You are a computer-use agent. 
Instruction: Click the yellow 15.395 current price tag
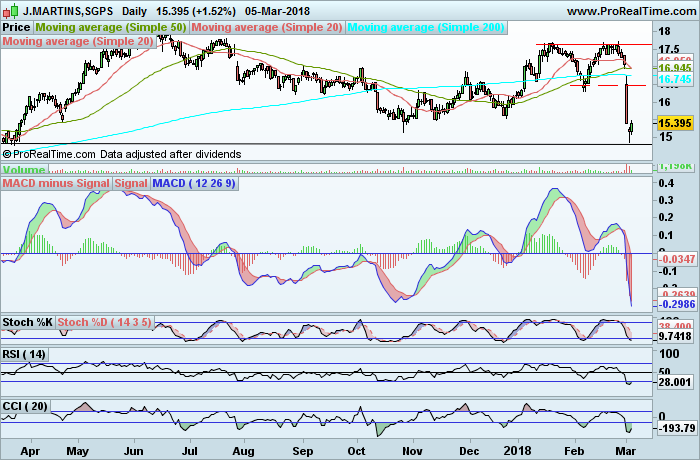675,123
